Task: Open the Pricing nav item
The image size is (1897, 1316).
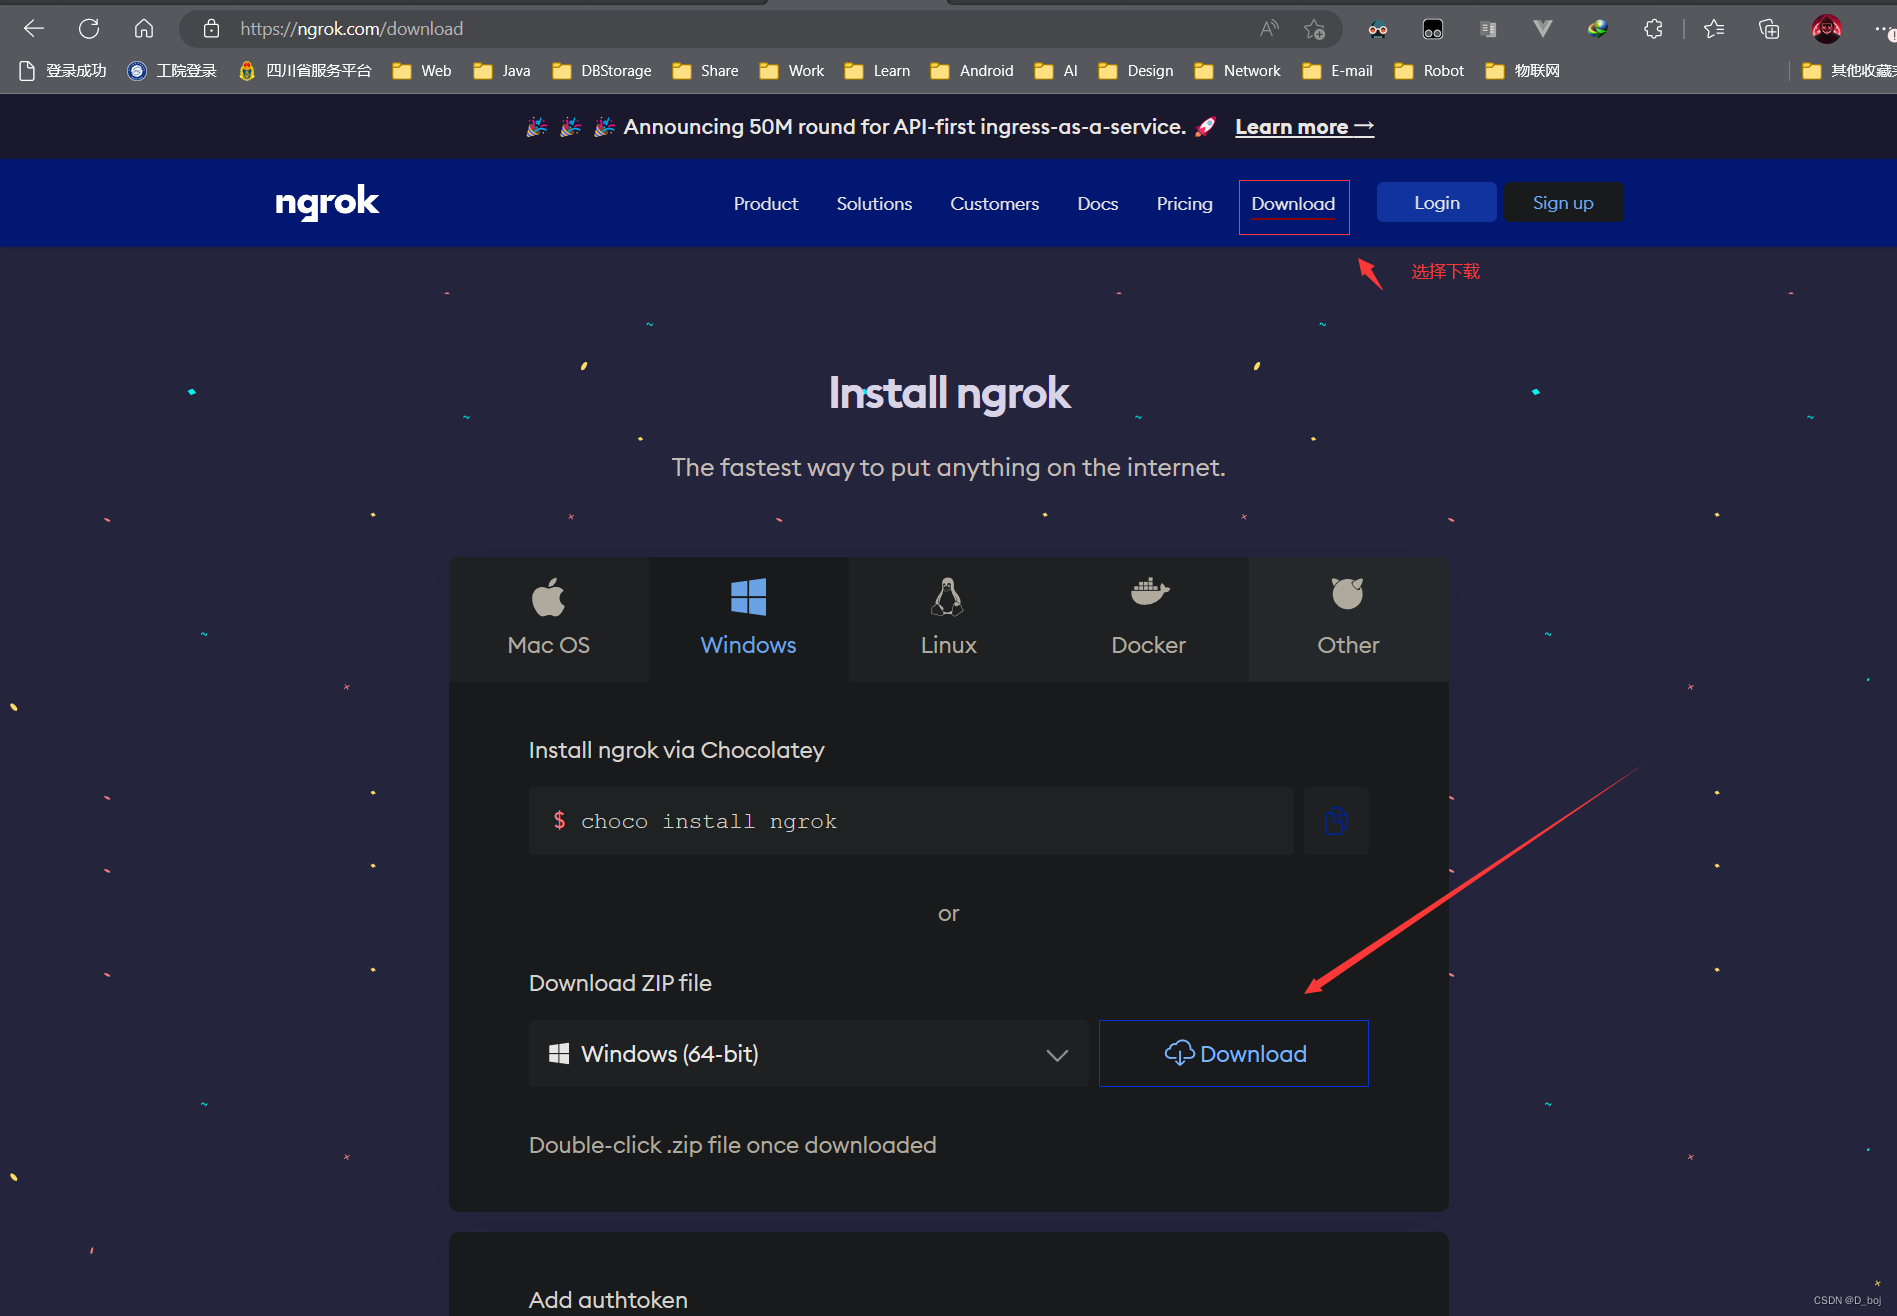Action: click(1185, 204)
